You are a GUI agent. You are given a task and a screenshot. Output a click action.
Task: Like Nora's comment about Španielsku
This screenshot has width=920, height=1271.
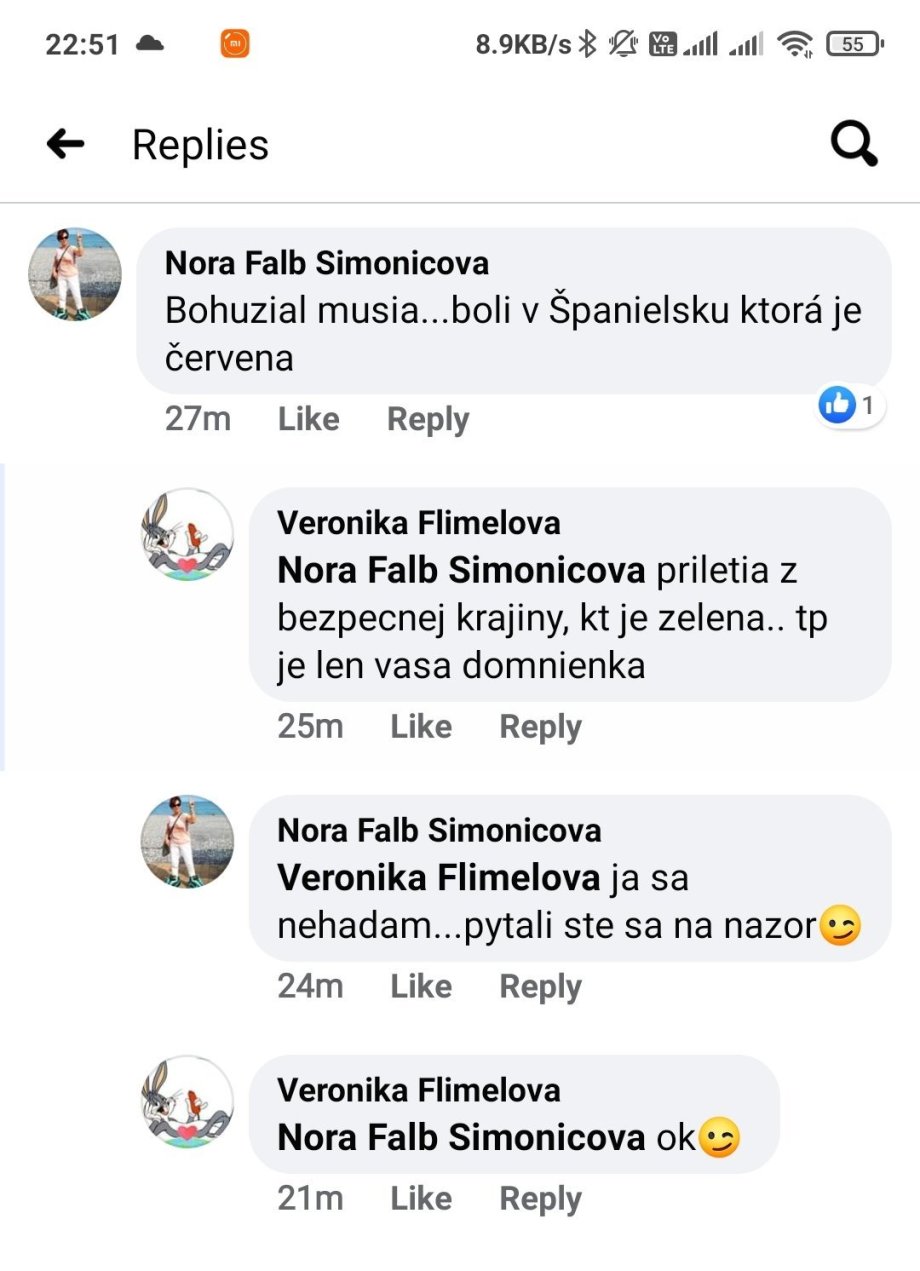308,419
